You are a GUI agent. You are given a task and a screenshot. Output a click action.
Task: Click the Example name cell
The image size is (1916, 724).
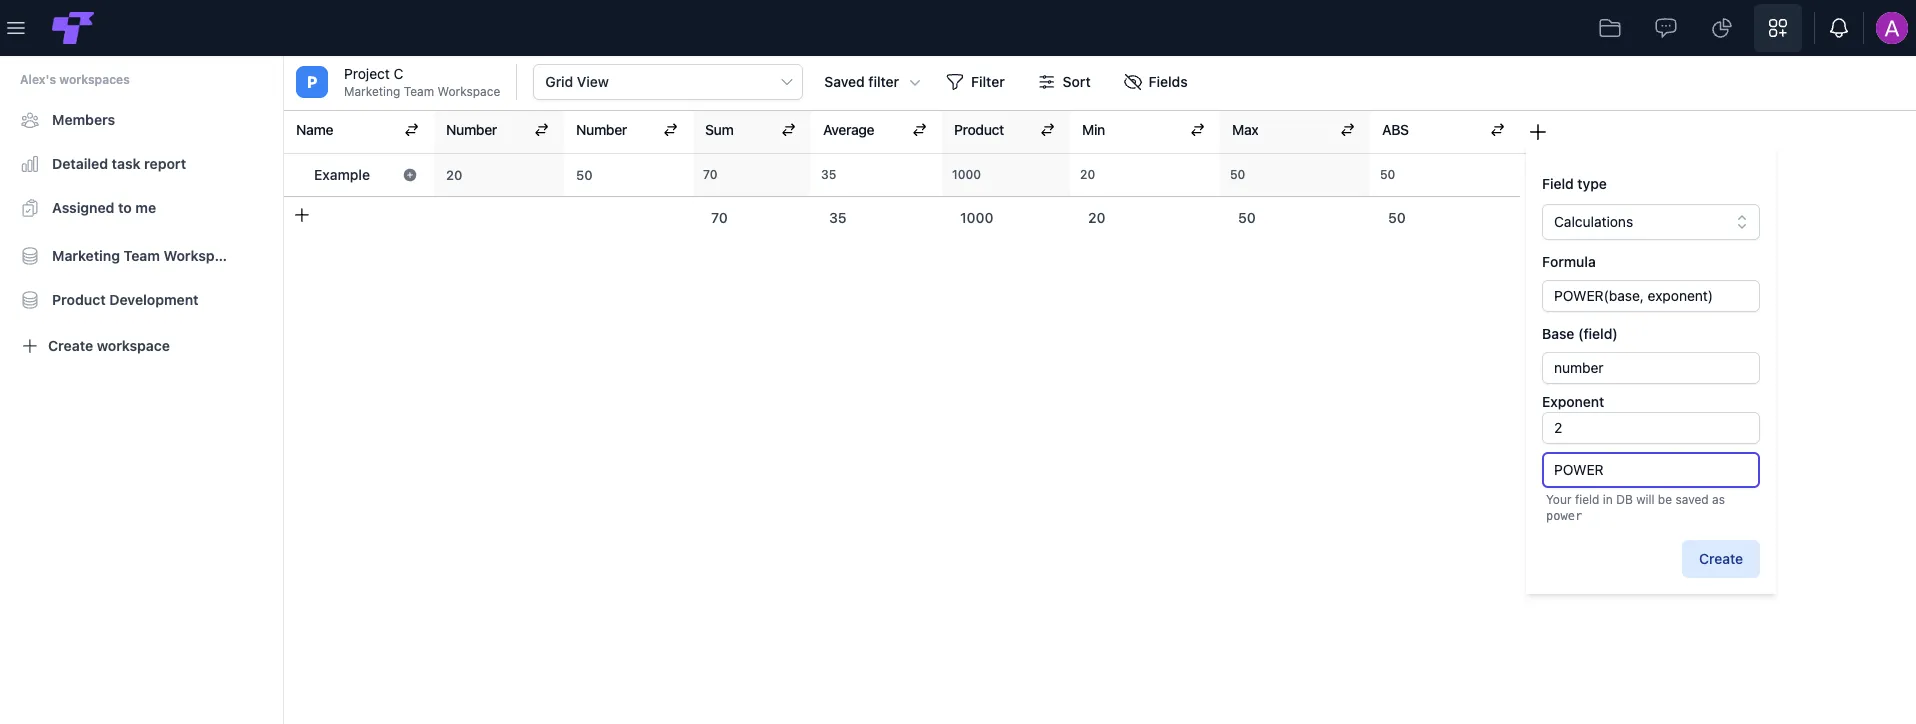pyautogui.click(x=359, y=175)
